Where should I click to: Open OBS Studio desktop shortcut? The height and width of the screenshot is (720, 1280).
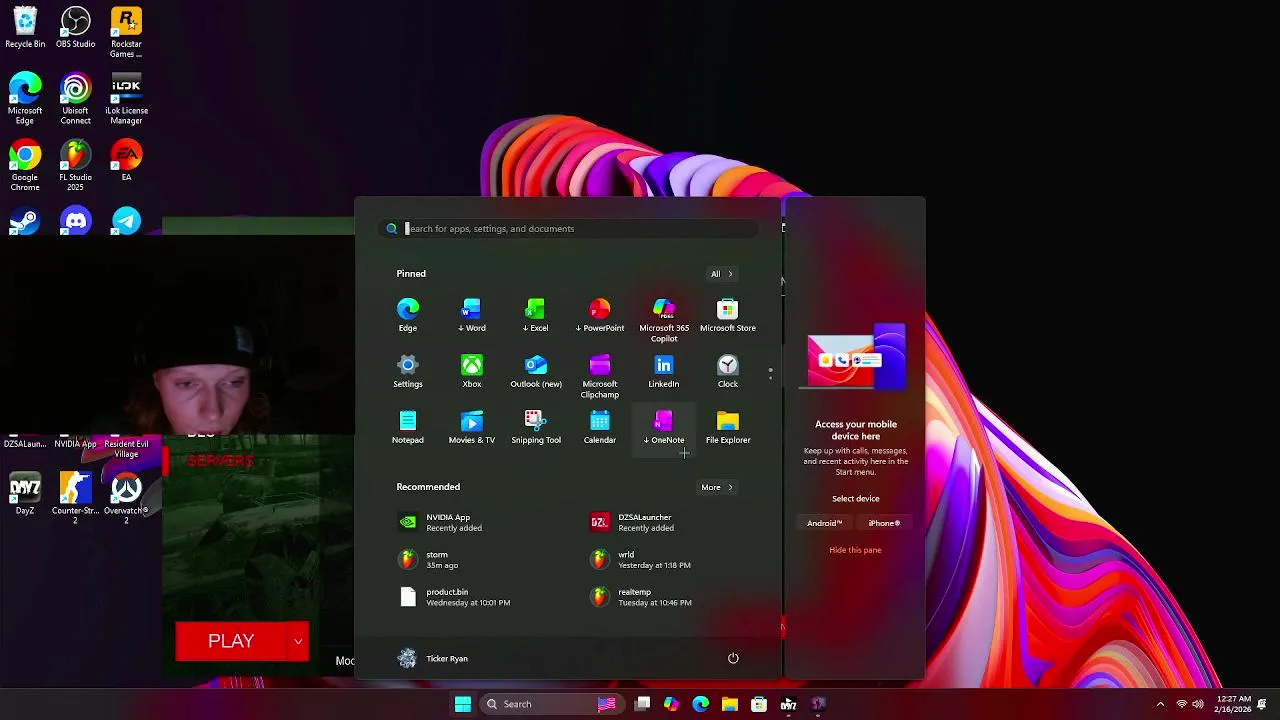point(76,27)
